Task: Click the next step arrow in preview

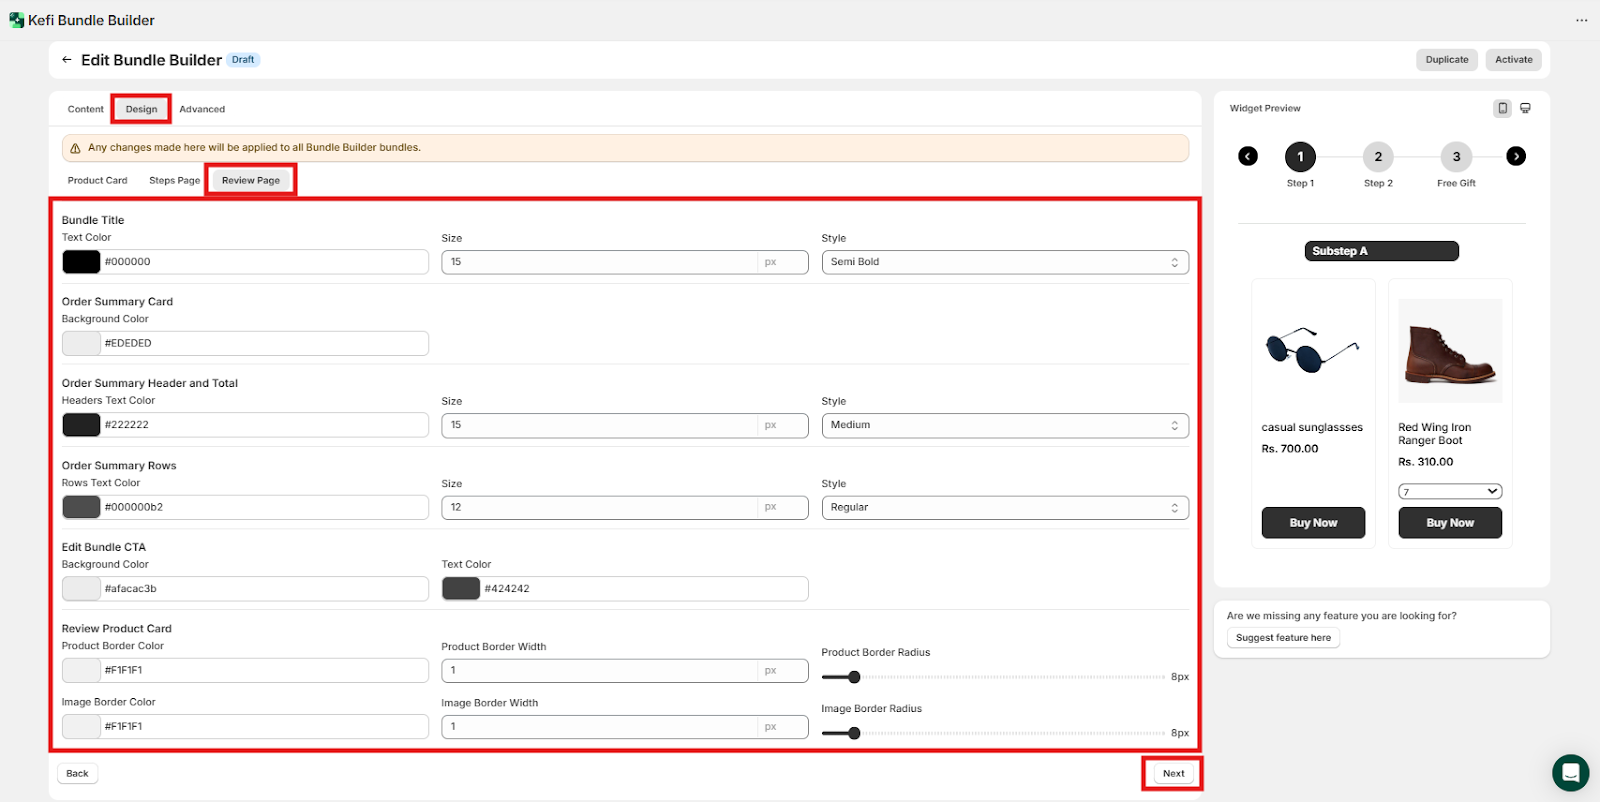Action: click(x=1516, y=156)
